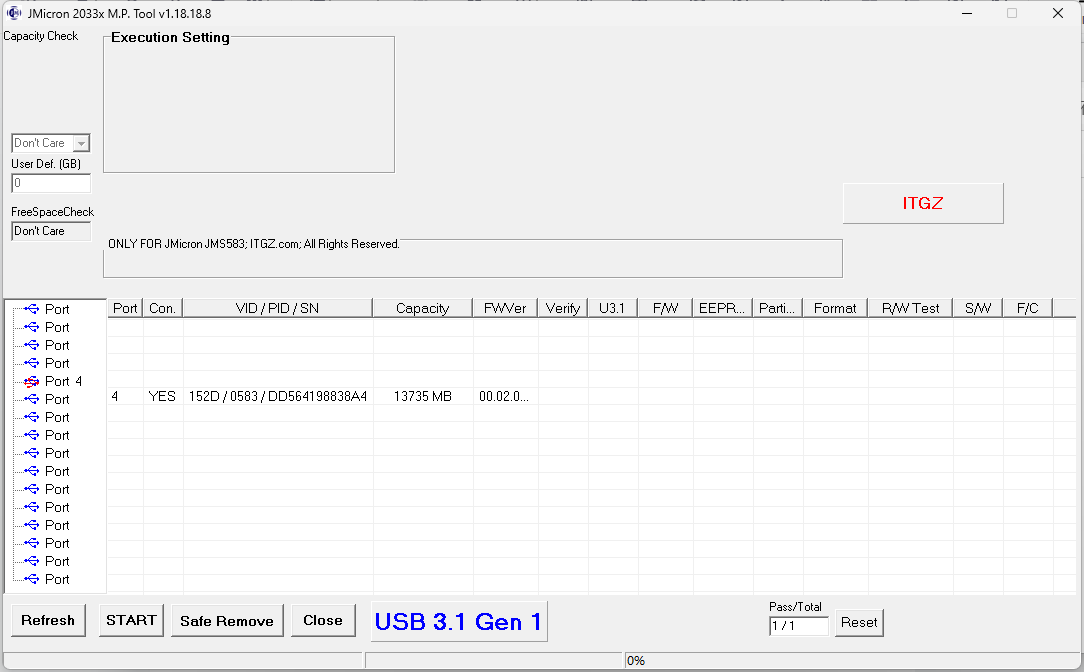This screenshot has width=1084, height=672.
Task: Click the U3.1 column header
Action: tap(613, 308)
